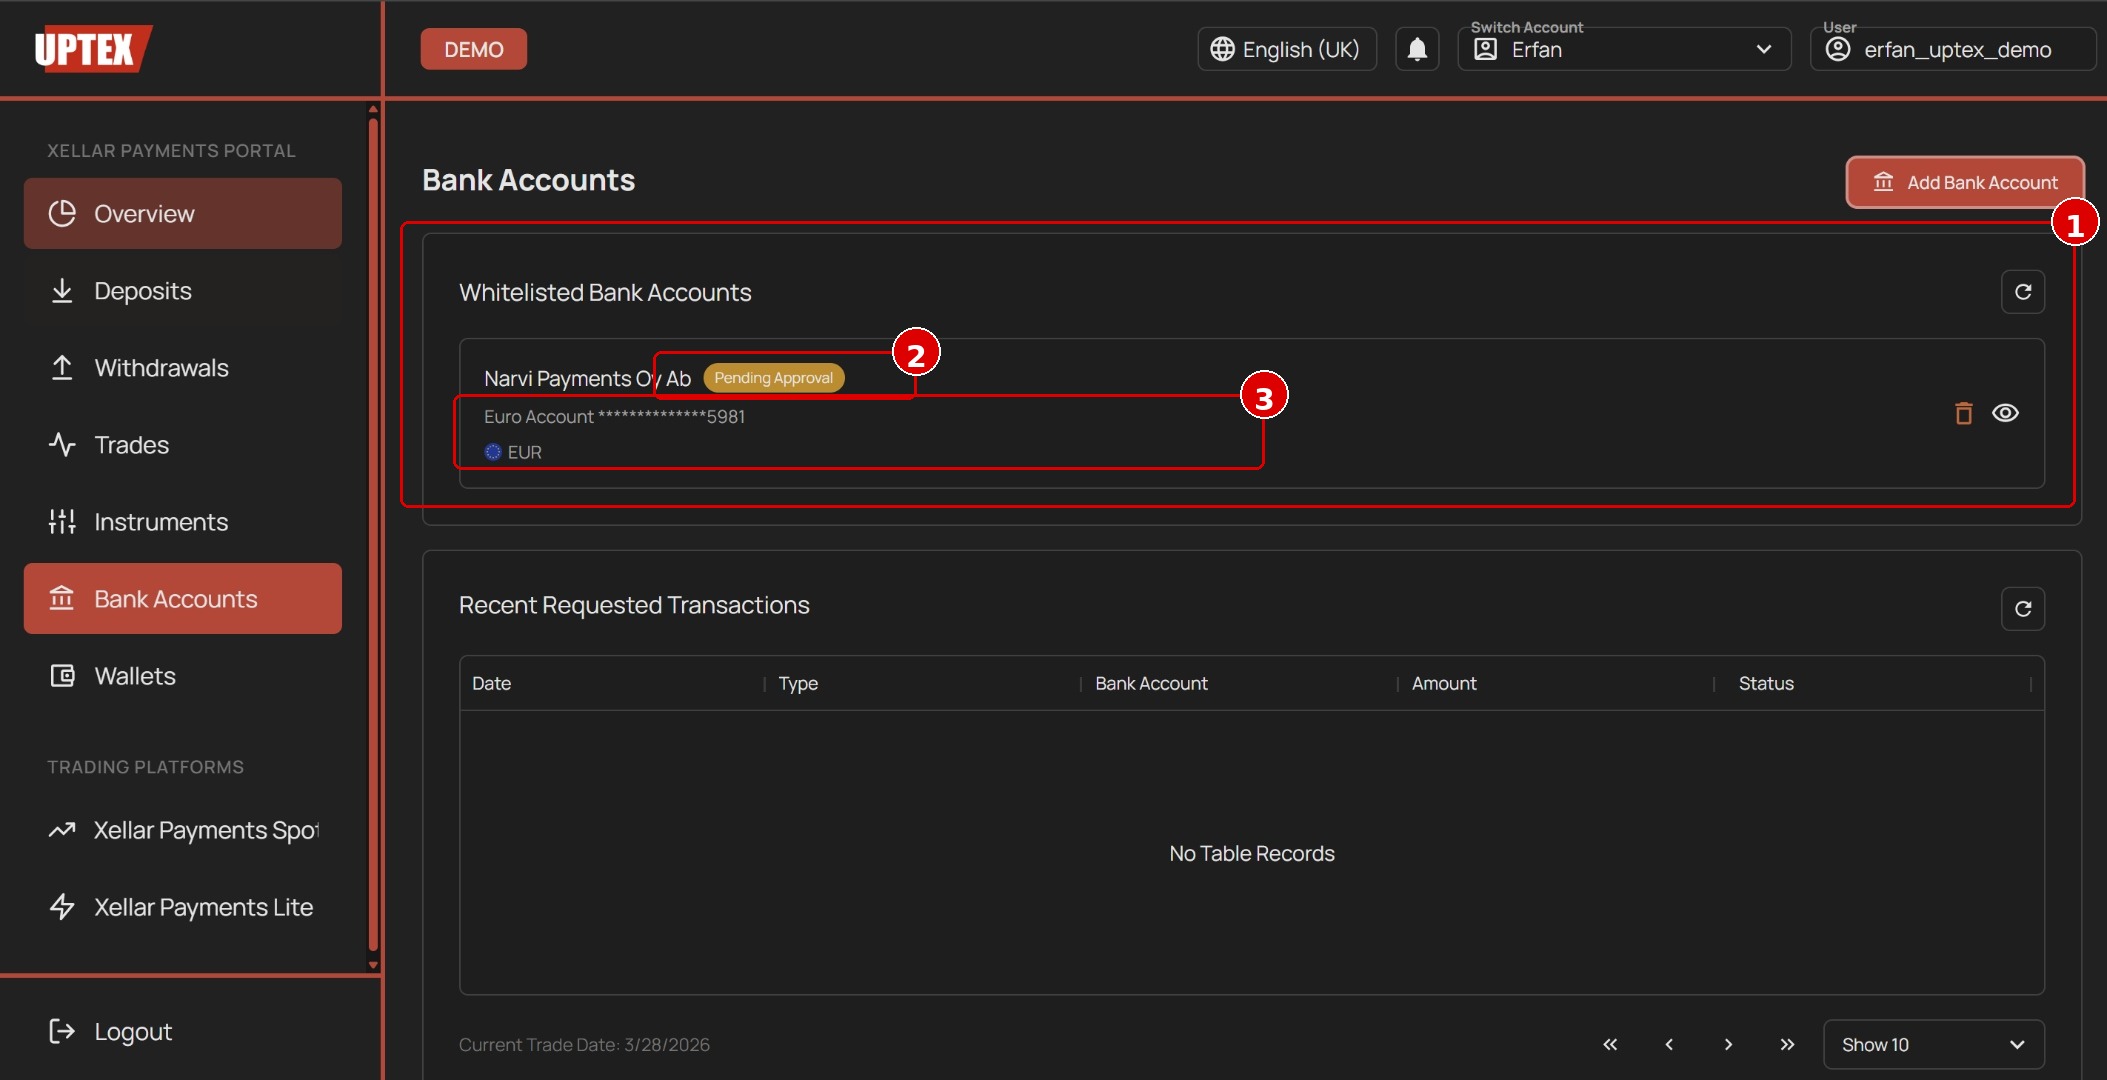Select Bank Accounts in the sidebar
This screenshot has width=2107, height=1080.
coord(183,599)
